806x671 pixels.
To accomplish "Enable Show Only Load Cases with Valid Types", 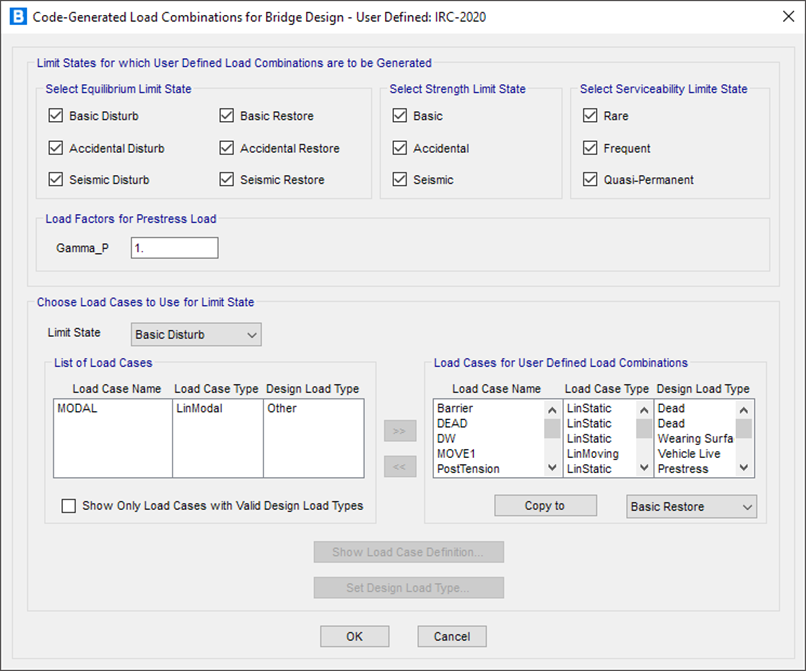I will (69, 506).
